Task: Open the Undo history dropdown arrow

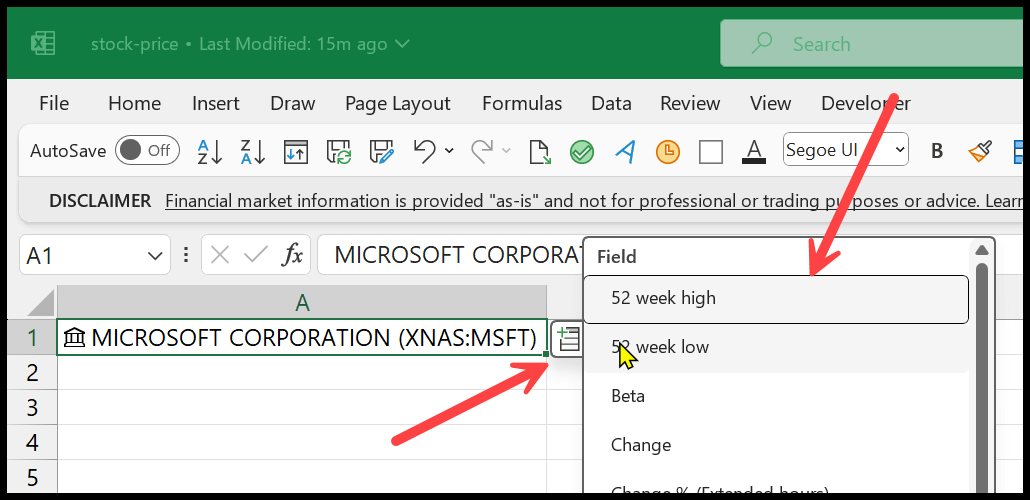Action: 449,151
